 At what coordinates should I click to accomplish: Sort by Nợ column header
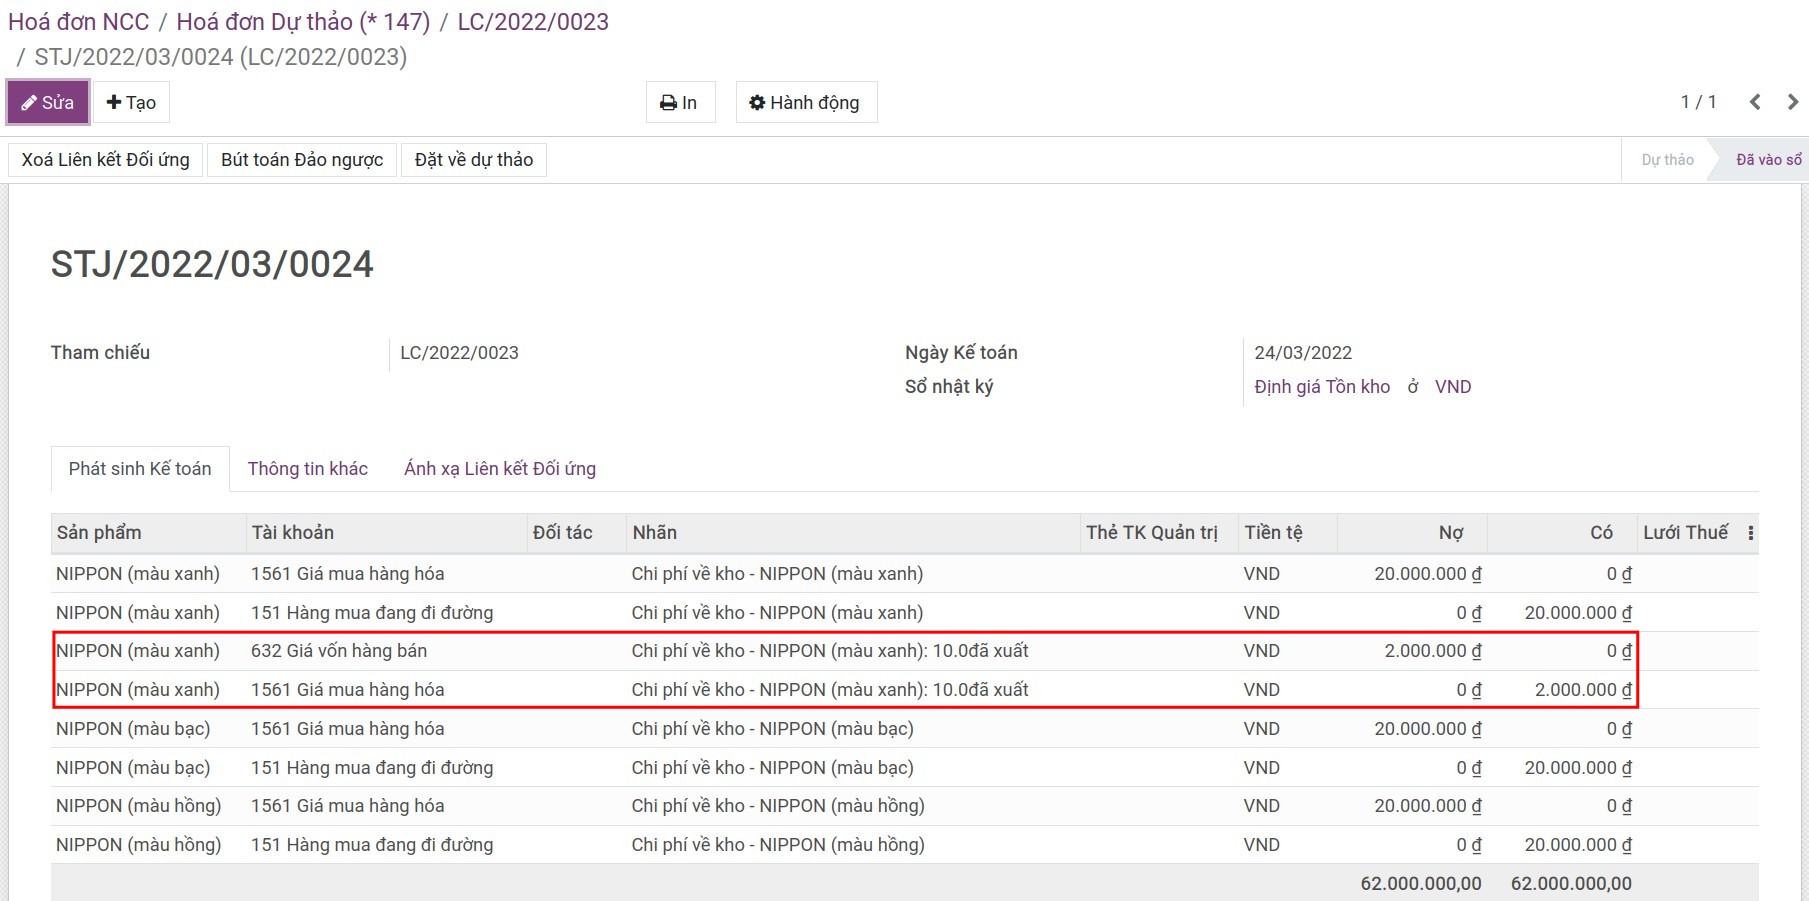[1412, 533]
